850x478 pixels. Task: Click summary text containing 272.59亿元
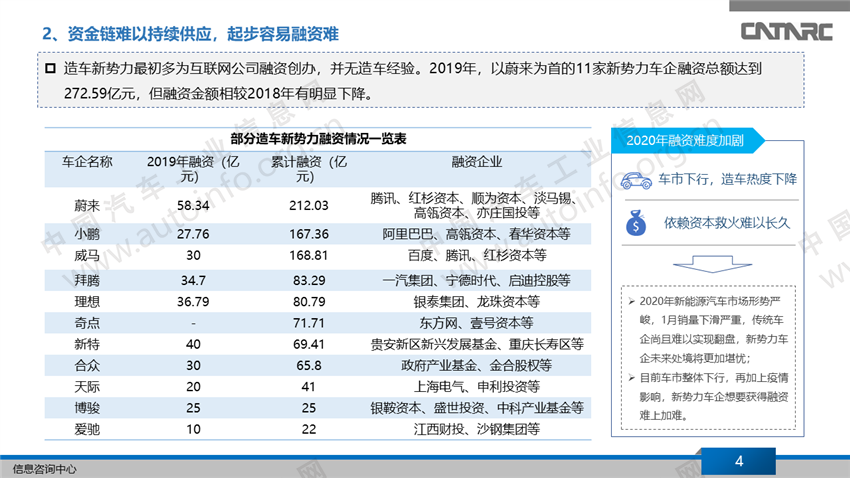tap(413, 81)
